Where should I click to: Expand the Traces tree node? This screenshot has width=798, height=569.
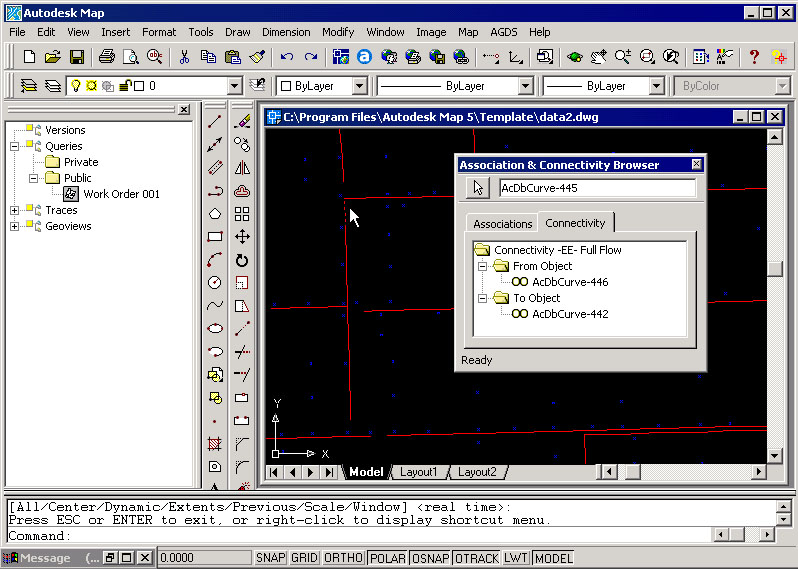(15, 210)
